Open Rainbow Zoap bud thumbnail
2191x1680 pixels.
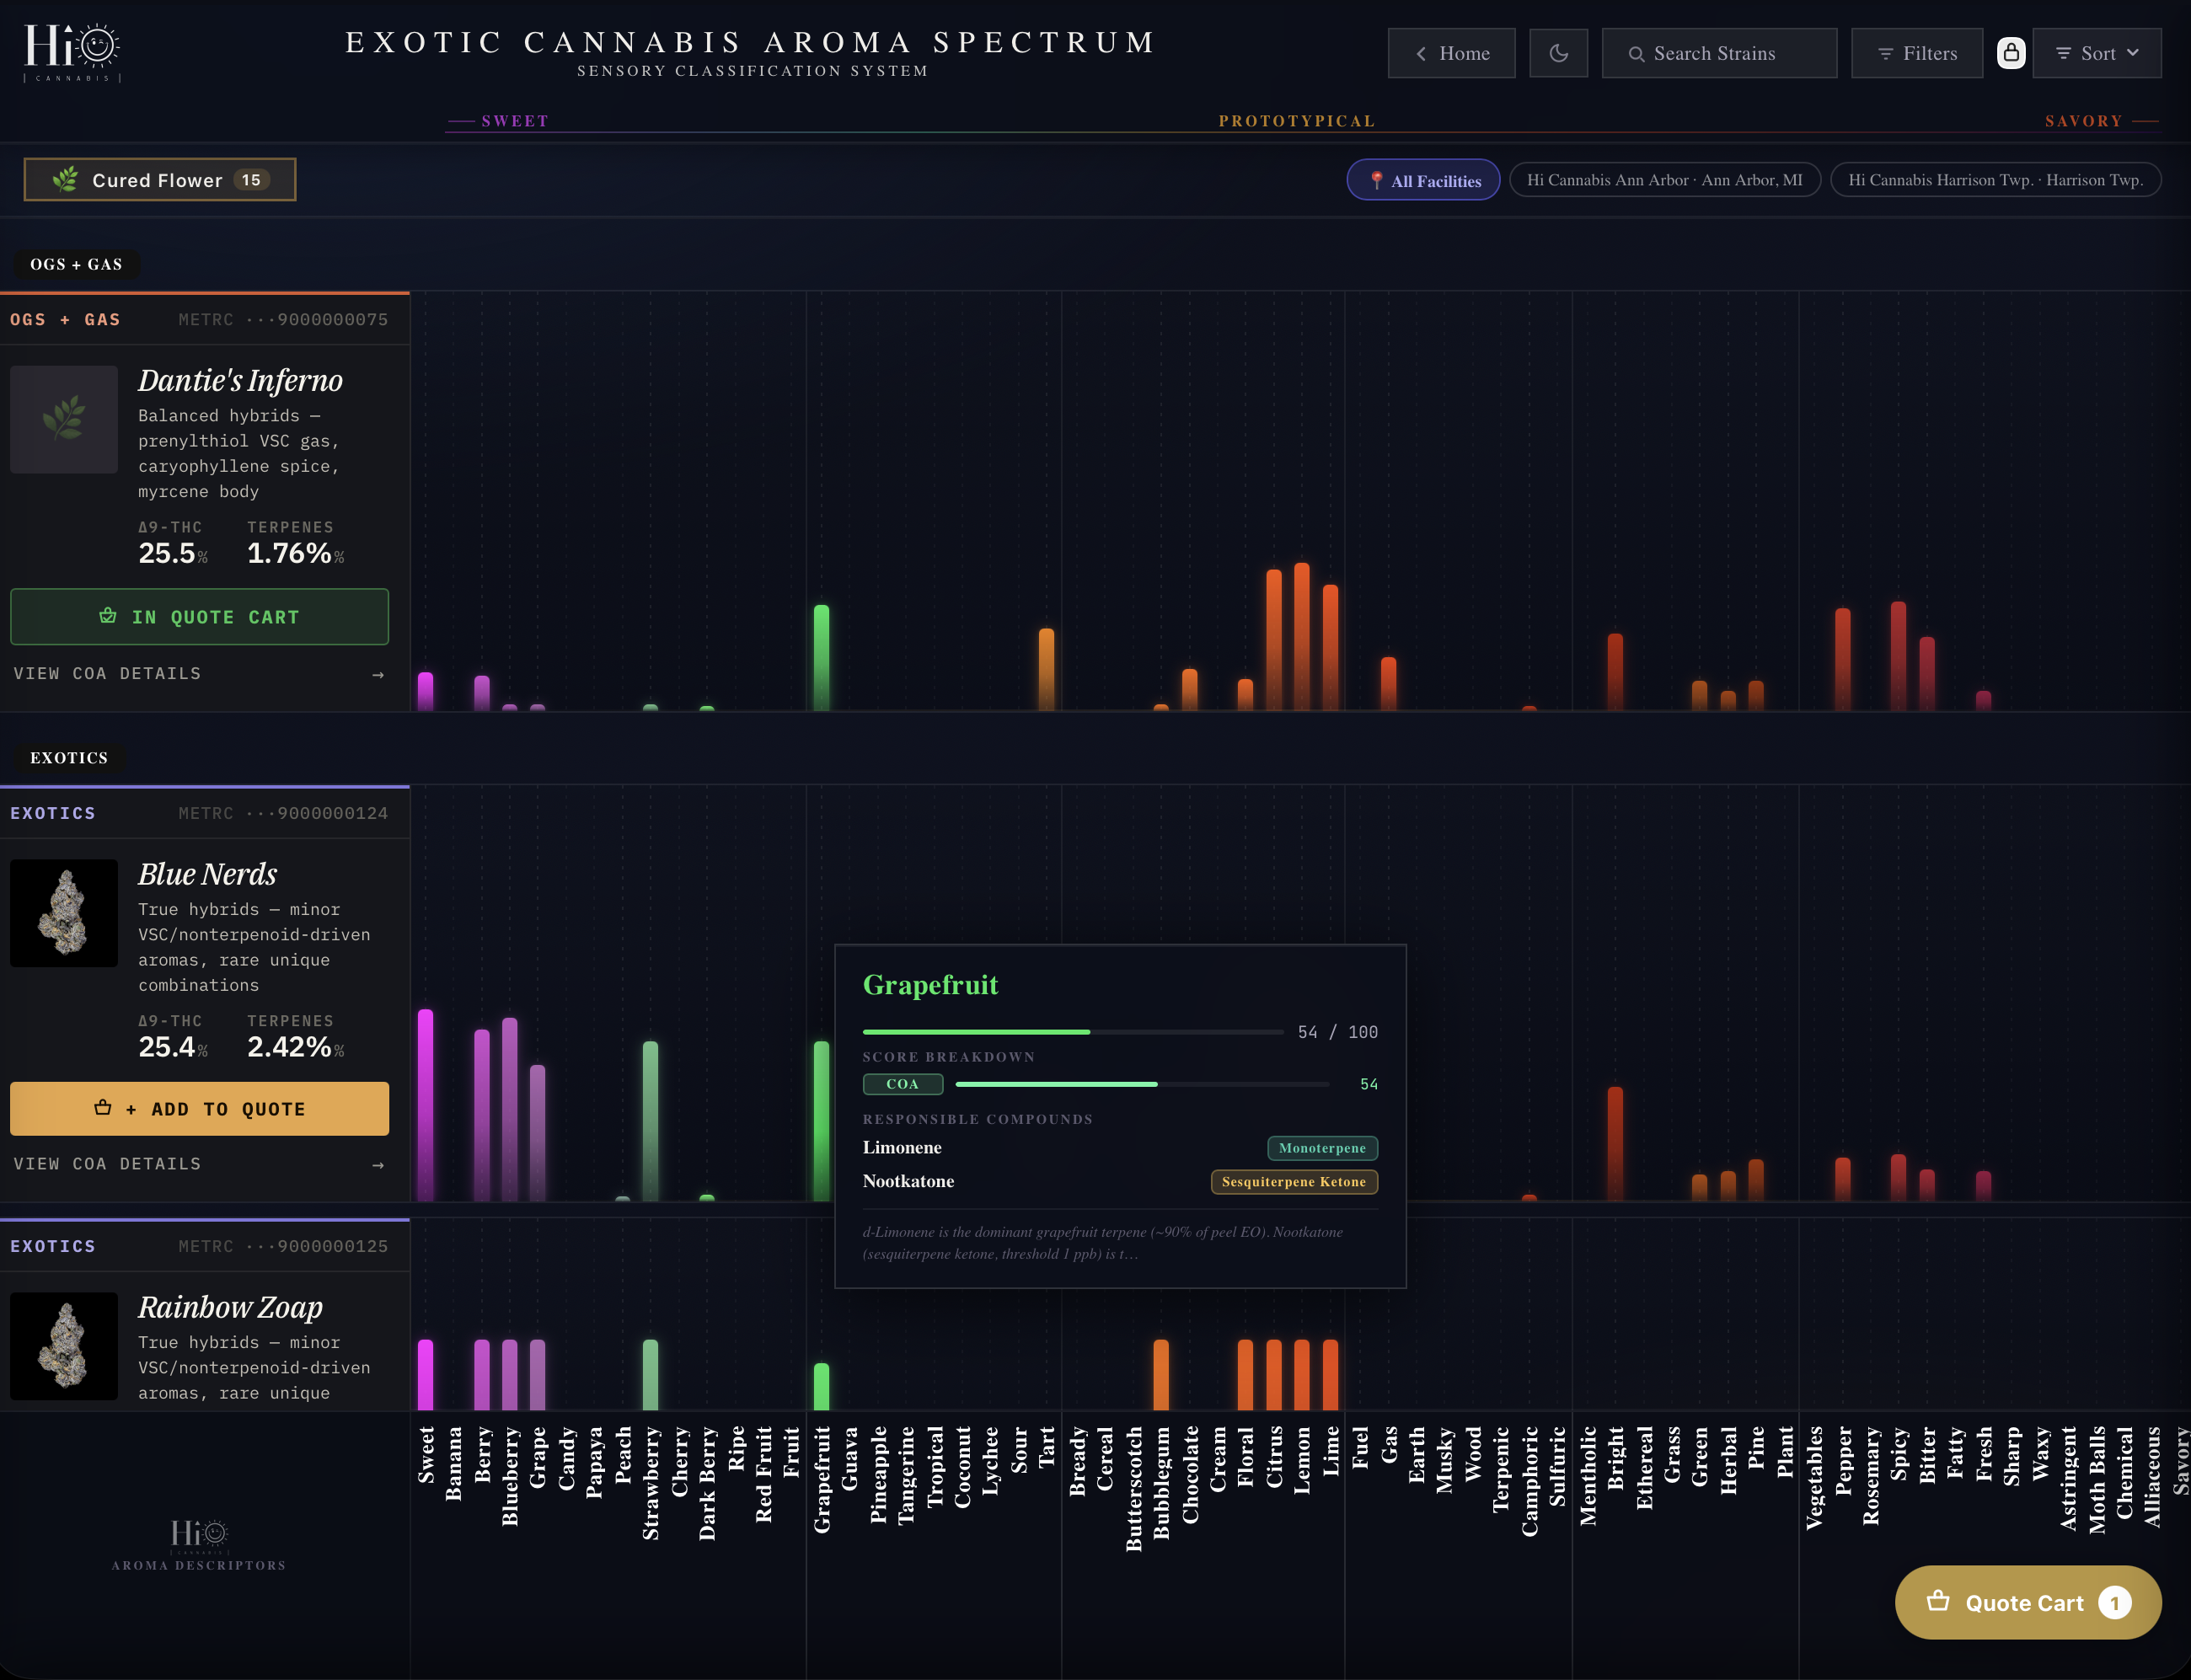[64, 1346]
